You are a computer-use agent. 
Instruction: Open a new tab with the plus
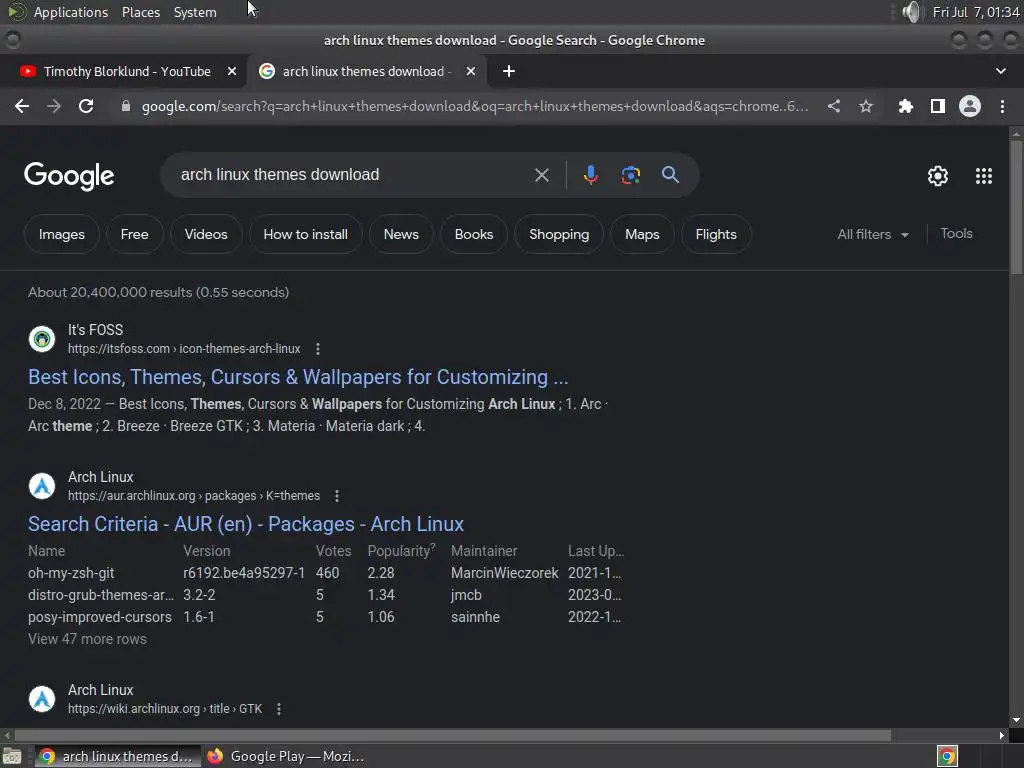coord(509,71)
